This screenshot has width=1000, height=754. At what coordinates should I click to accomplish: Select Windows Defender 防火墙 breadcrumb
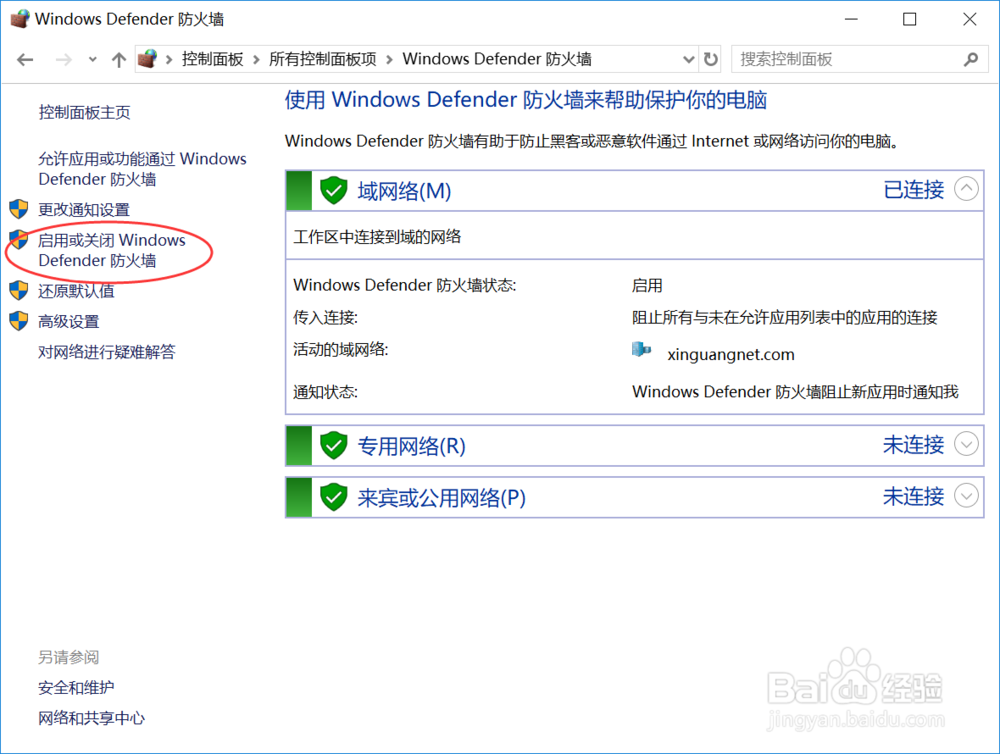click(497, 59)
